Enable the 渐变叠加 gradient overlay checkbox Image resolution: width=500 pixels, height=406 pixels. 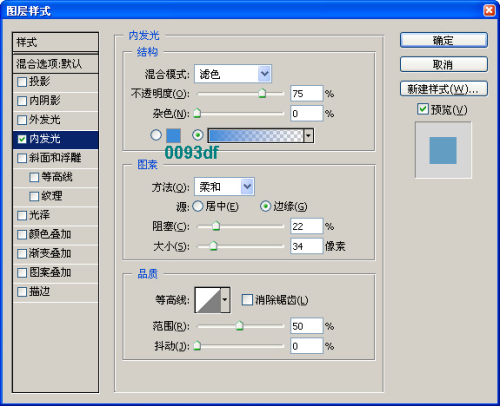pyautogui.click(x=22, y=254)
